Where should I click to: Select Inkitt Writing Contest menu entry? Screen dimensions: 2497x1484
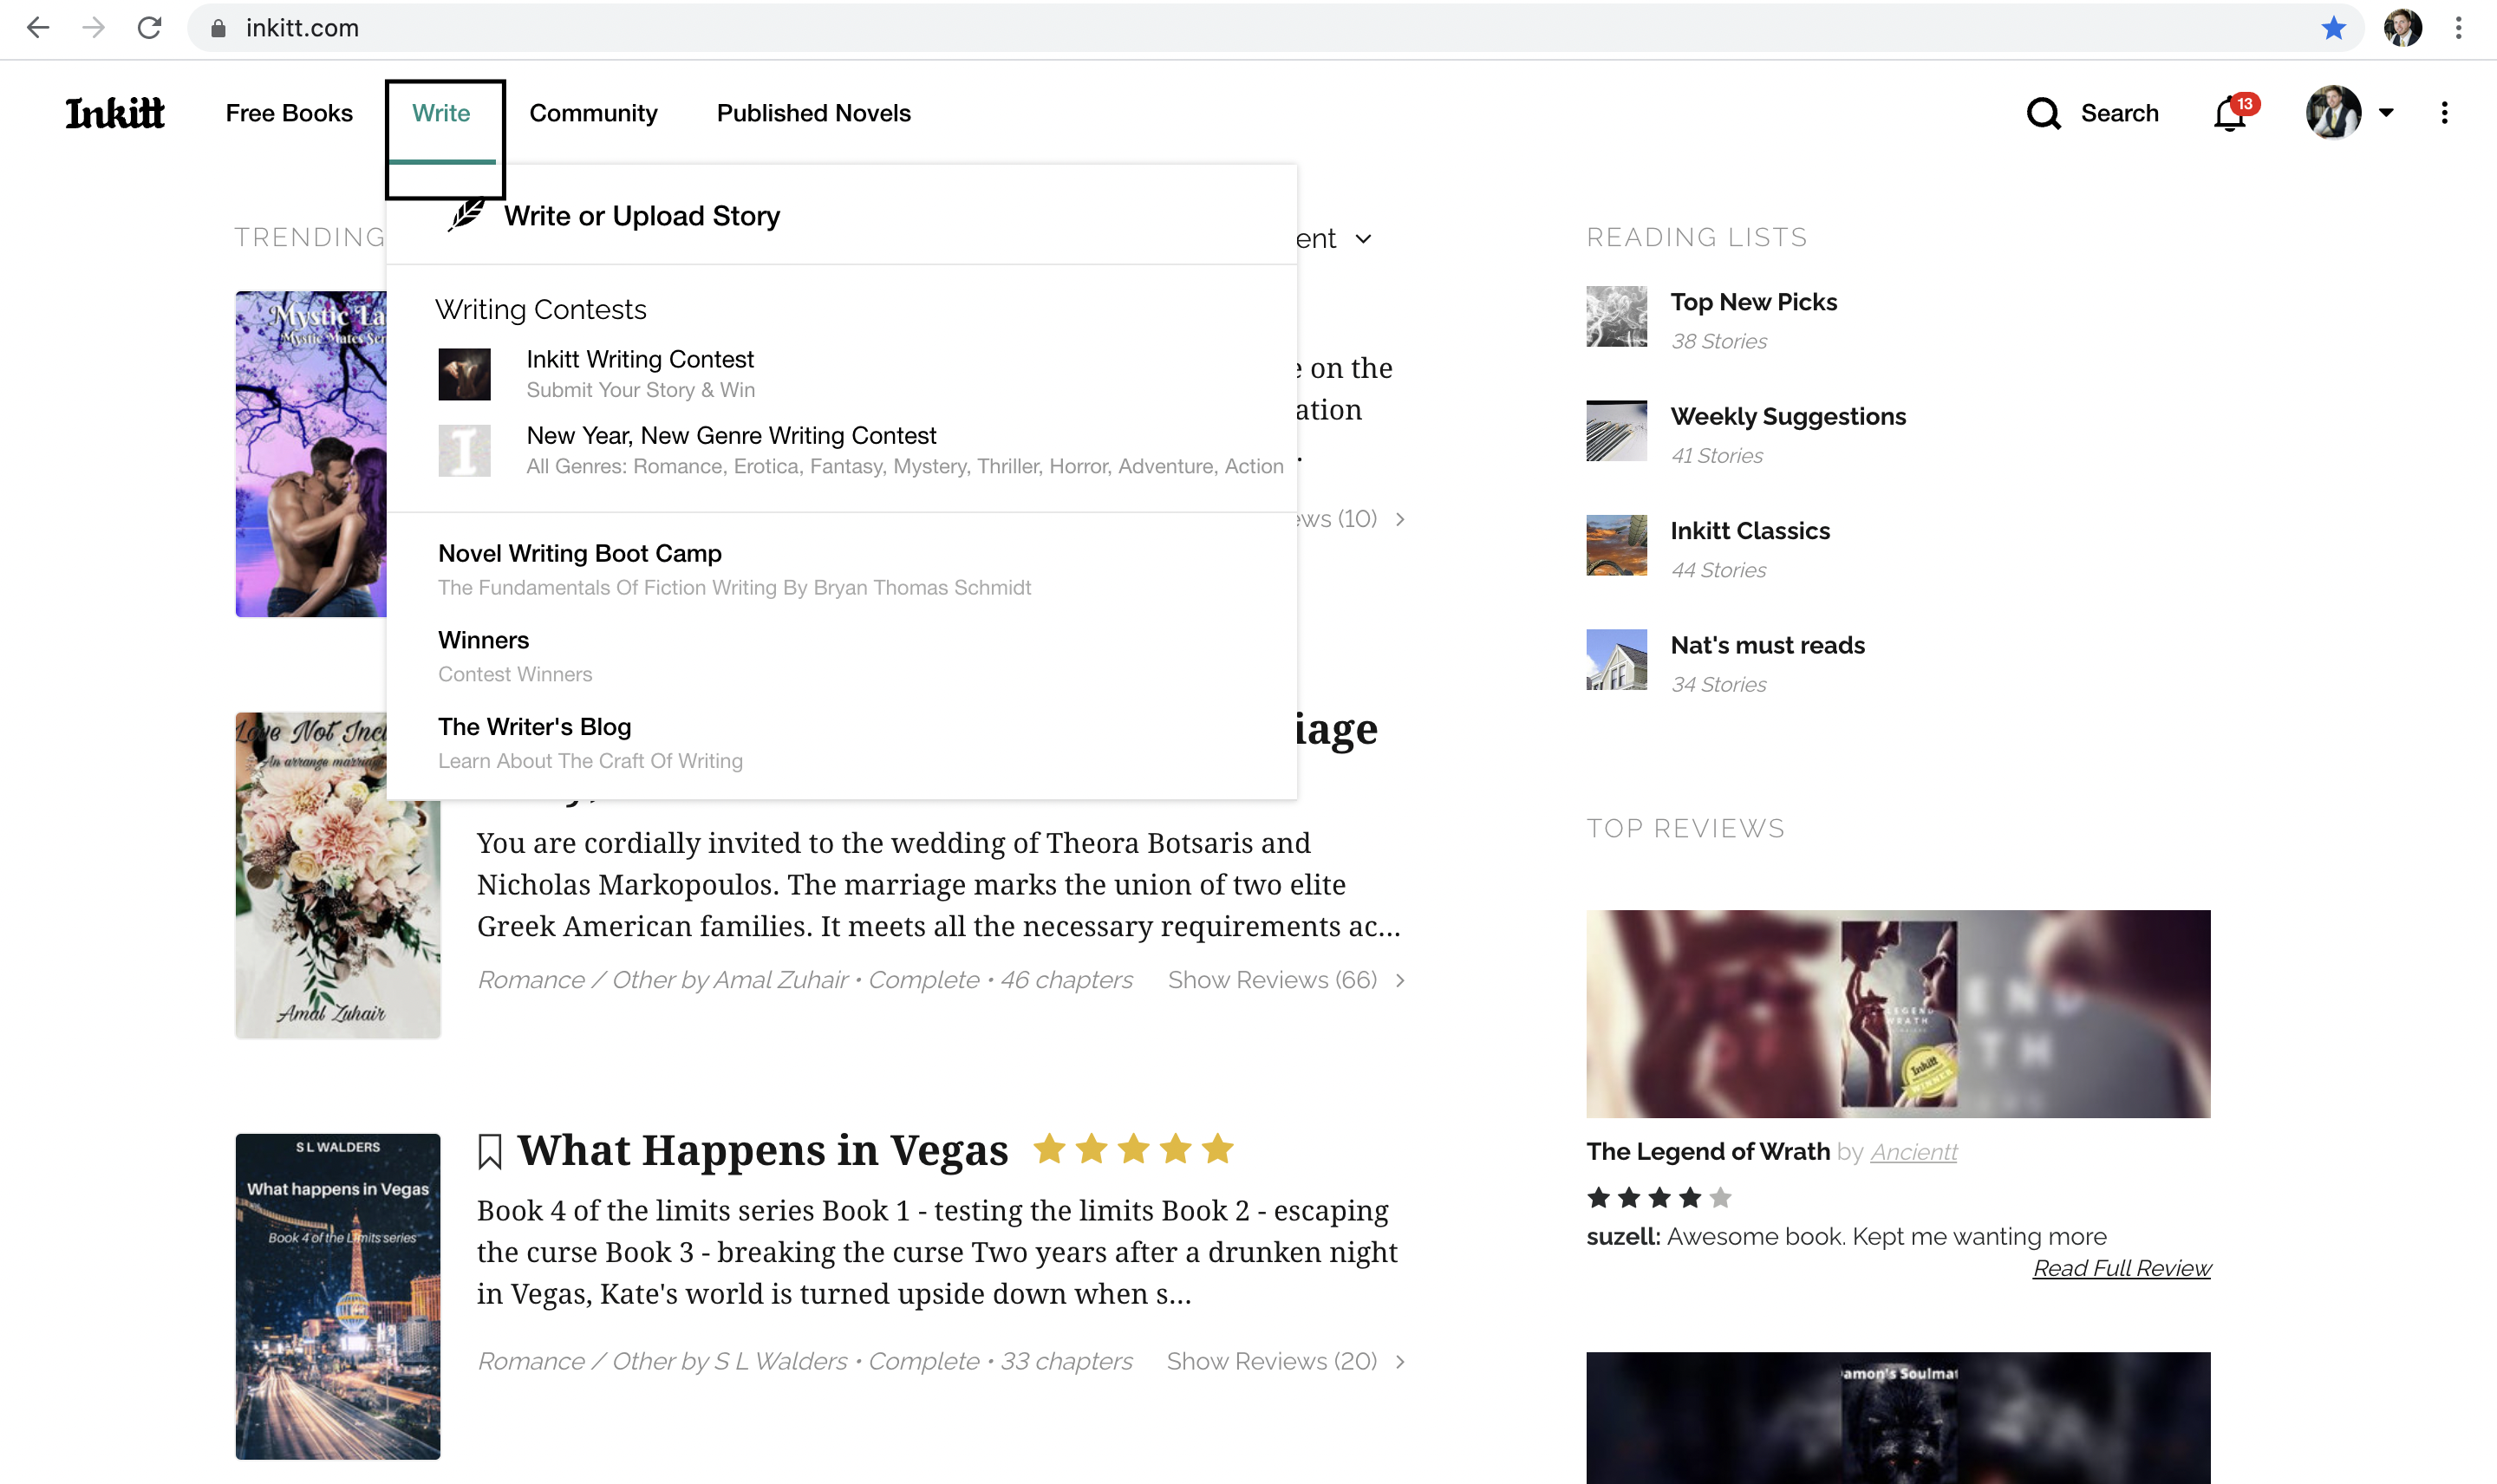tap(640, 359)
